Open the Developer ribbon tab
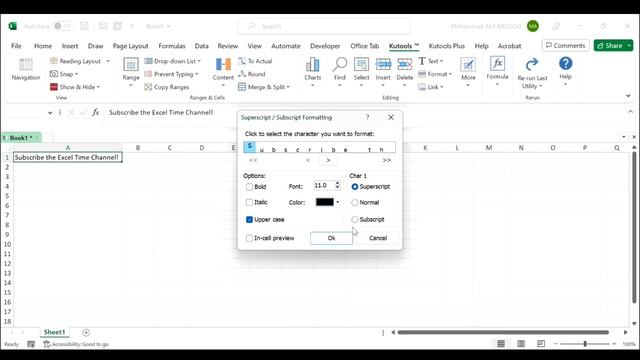Image resolution: width=640 pixels, height=360 pixels. (x=325, y=46)
